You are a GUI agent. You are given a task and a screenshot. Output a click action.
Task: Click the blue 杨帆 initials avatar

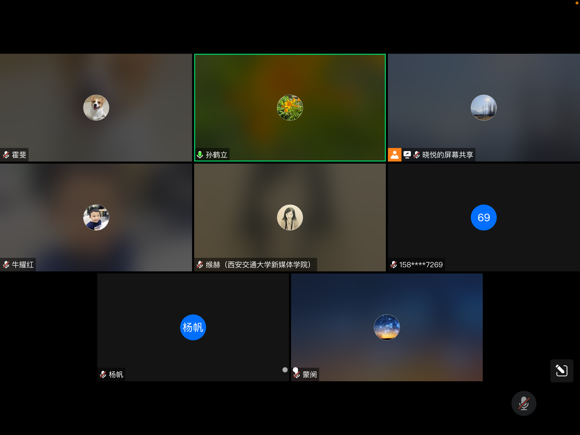coord(193,327)
